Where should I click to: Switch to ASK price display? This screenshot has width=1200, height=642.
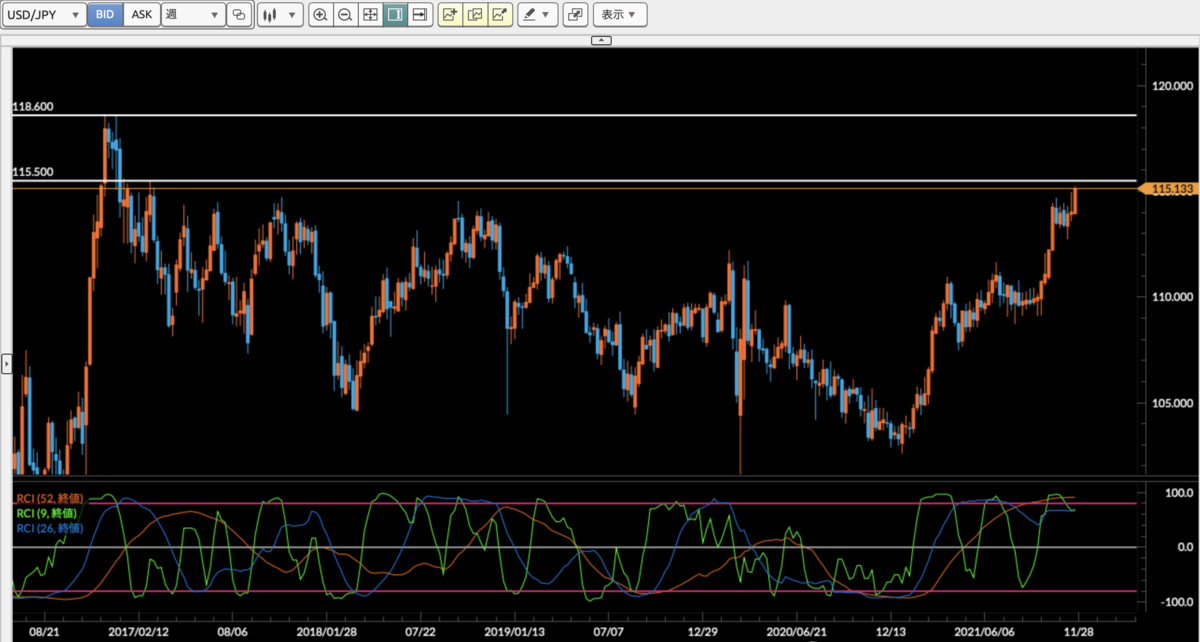(141, 15)
